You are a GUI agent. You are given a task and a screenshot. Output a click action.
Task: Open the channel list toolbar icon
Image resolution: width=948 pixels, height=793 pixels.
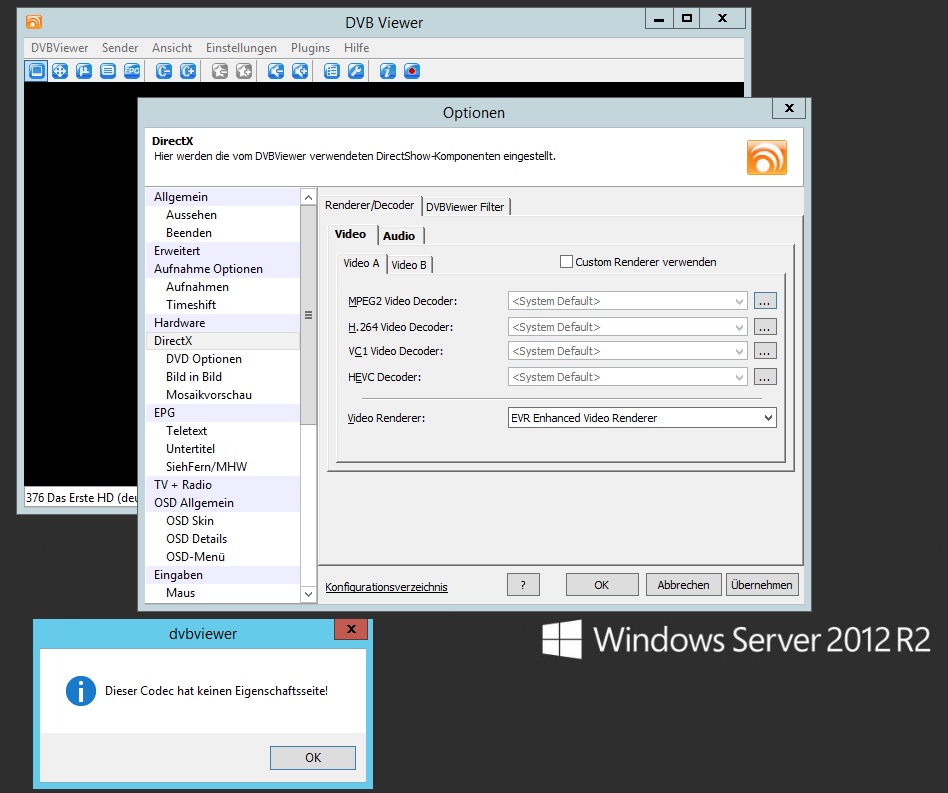332,71
